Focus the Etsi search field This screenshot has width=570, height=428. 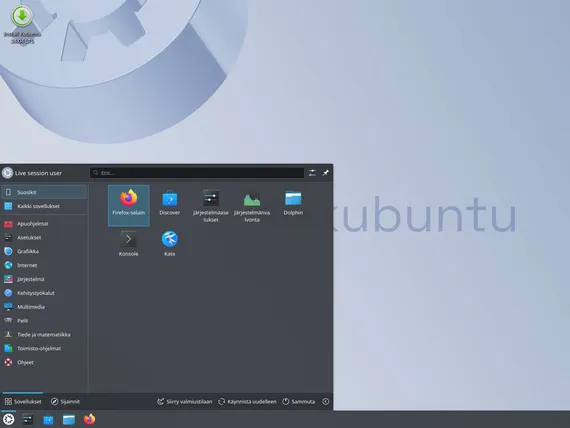coord(197,173)
